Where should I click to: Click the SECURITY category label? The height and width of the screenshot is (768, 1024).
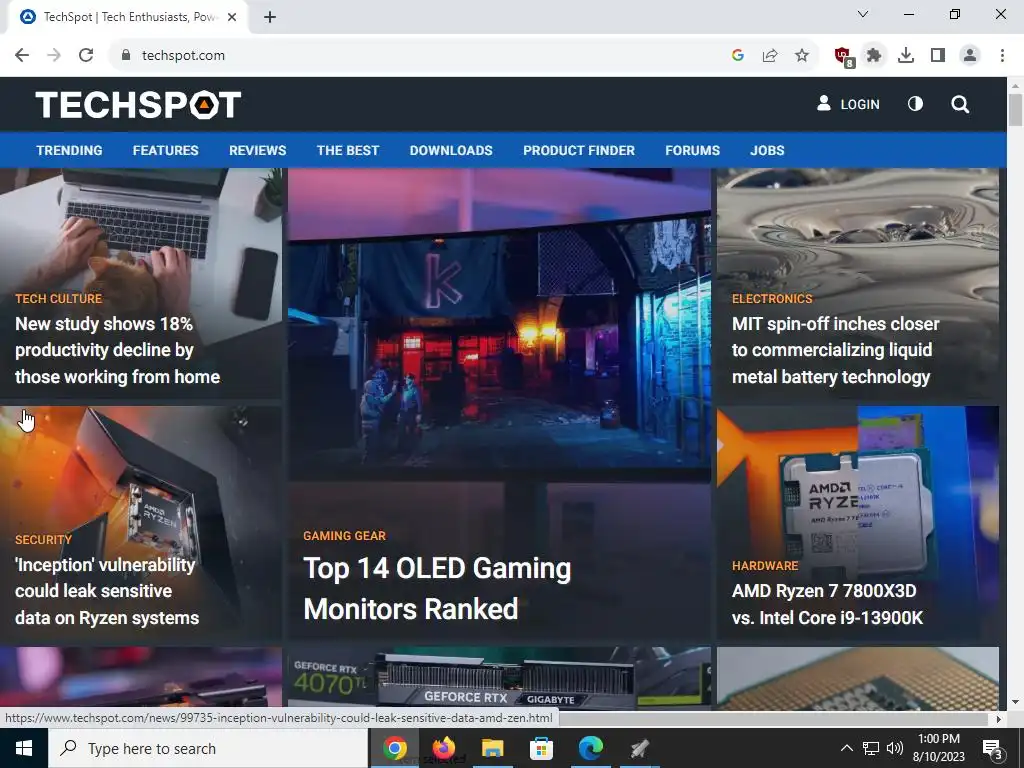point(43,539)
